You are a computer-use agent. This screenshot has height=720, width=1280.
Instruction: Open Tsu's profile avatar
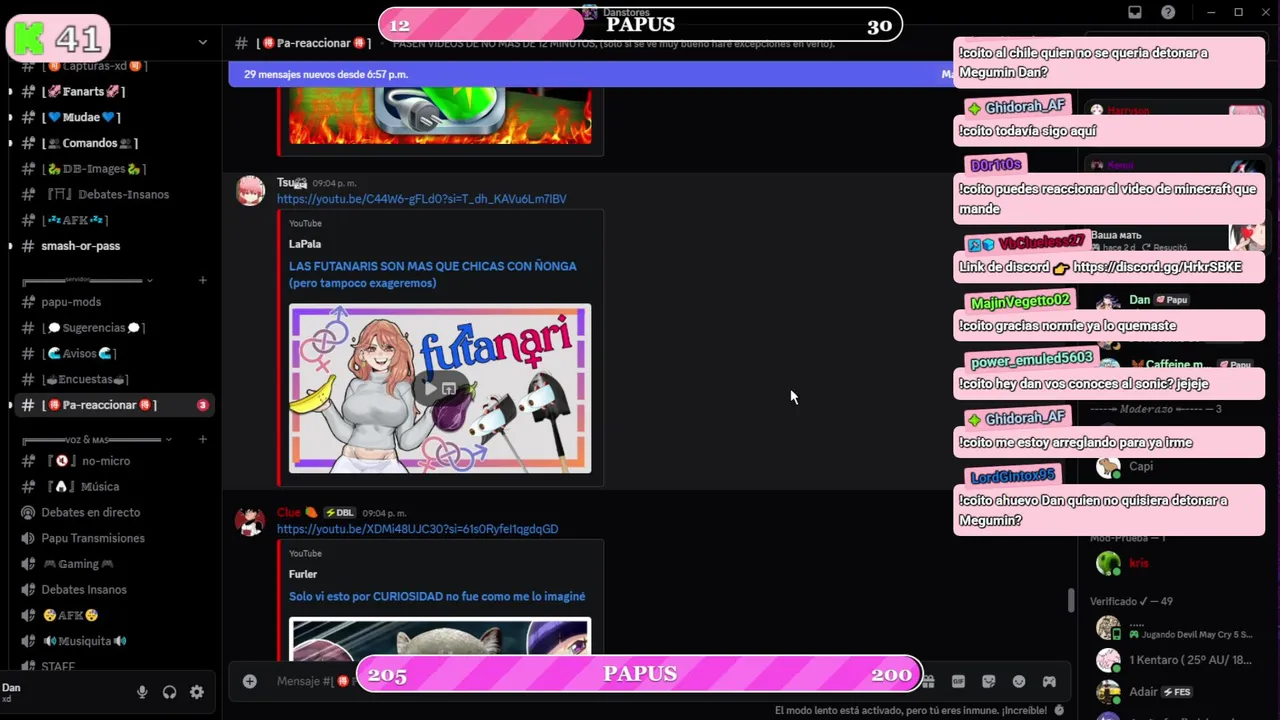point(250,190)
